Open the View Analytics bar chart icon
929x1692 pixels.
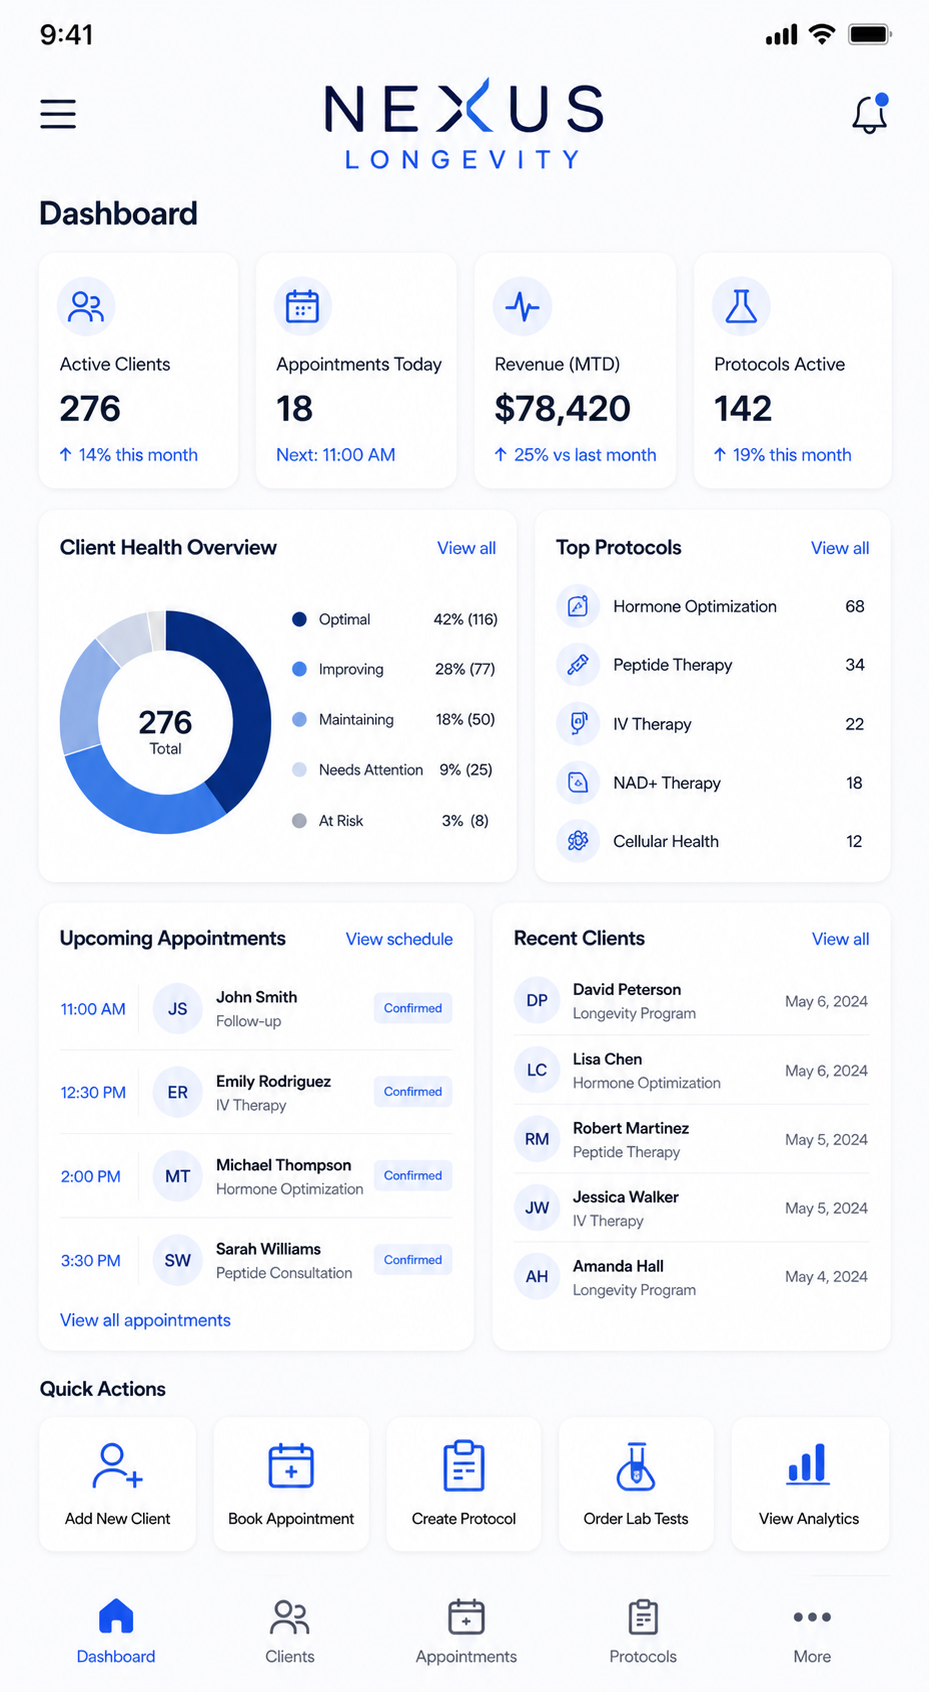click(x=808, y=1464)
